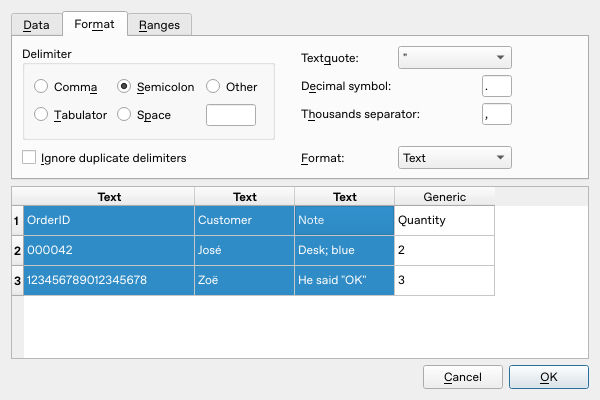Click row number 1 header

(x=18, y=220)
